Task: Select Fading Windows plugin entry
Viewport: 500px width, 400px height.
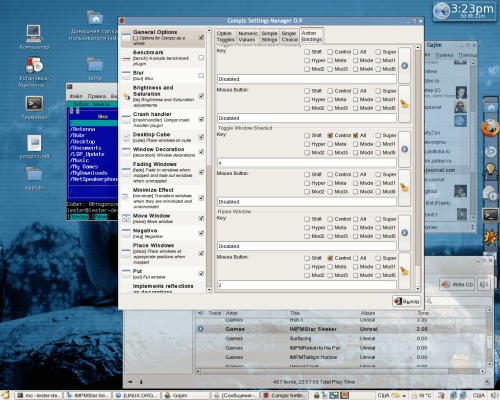Action: (163, 172)
